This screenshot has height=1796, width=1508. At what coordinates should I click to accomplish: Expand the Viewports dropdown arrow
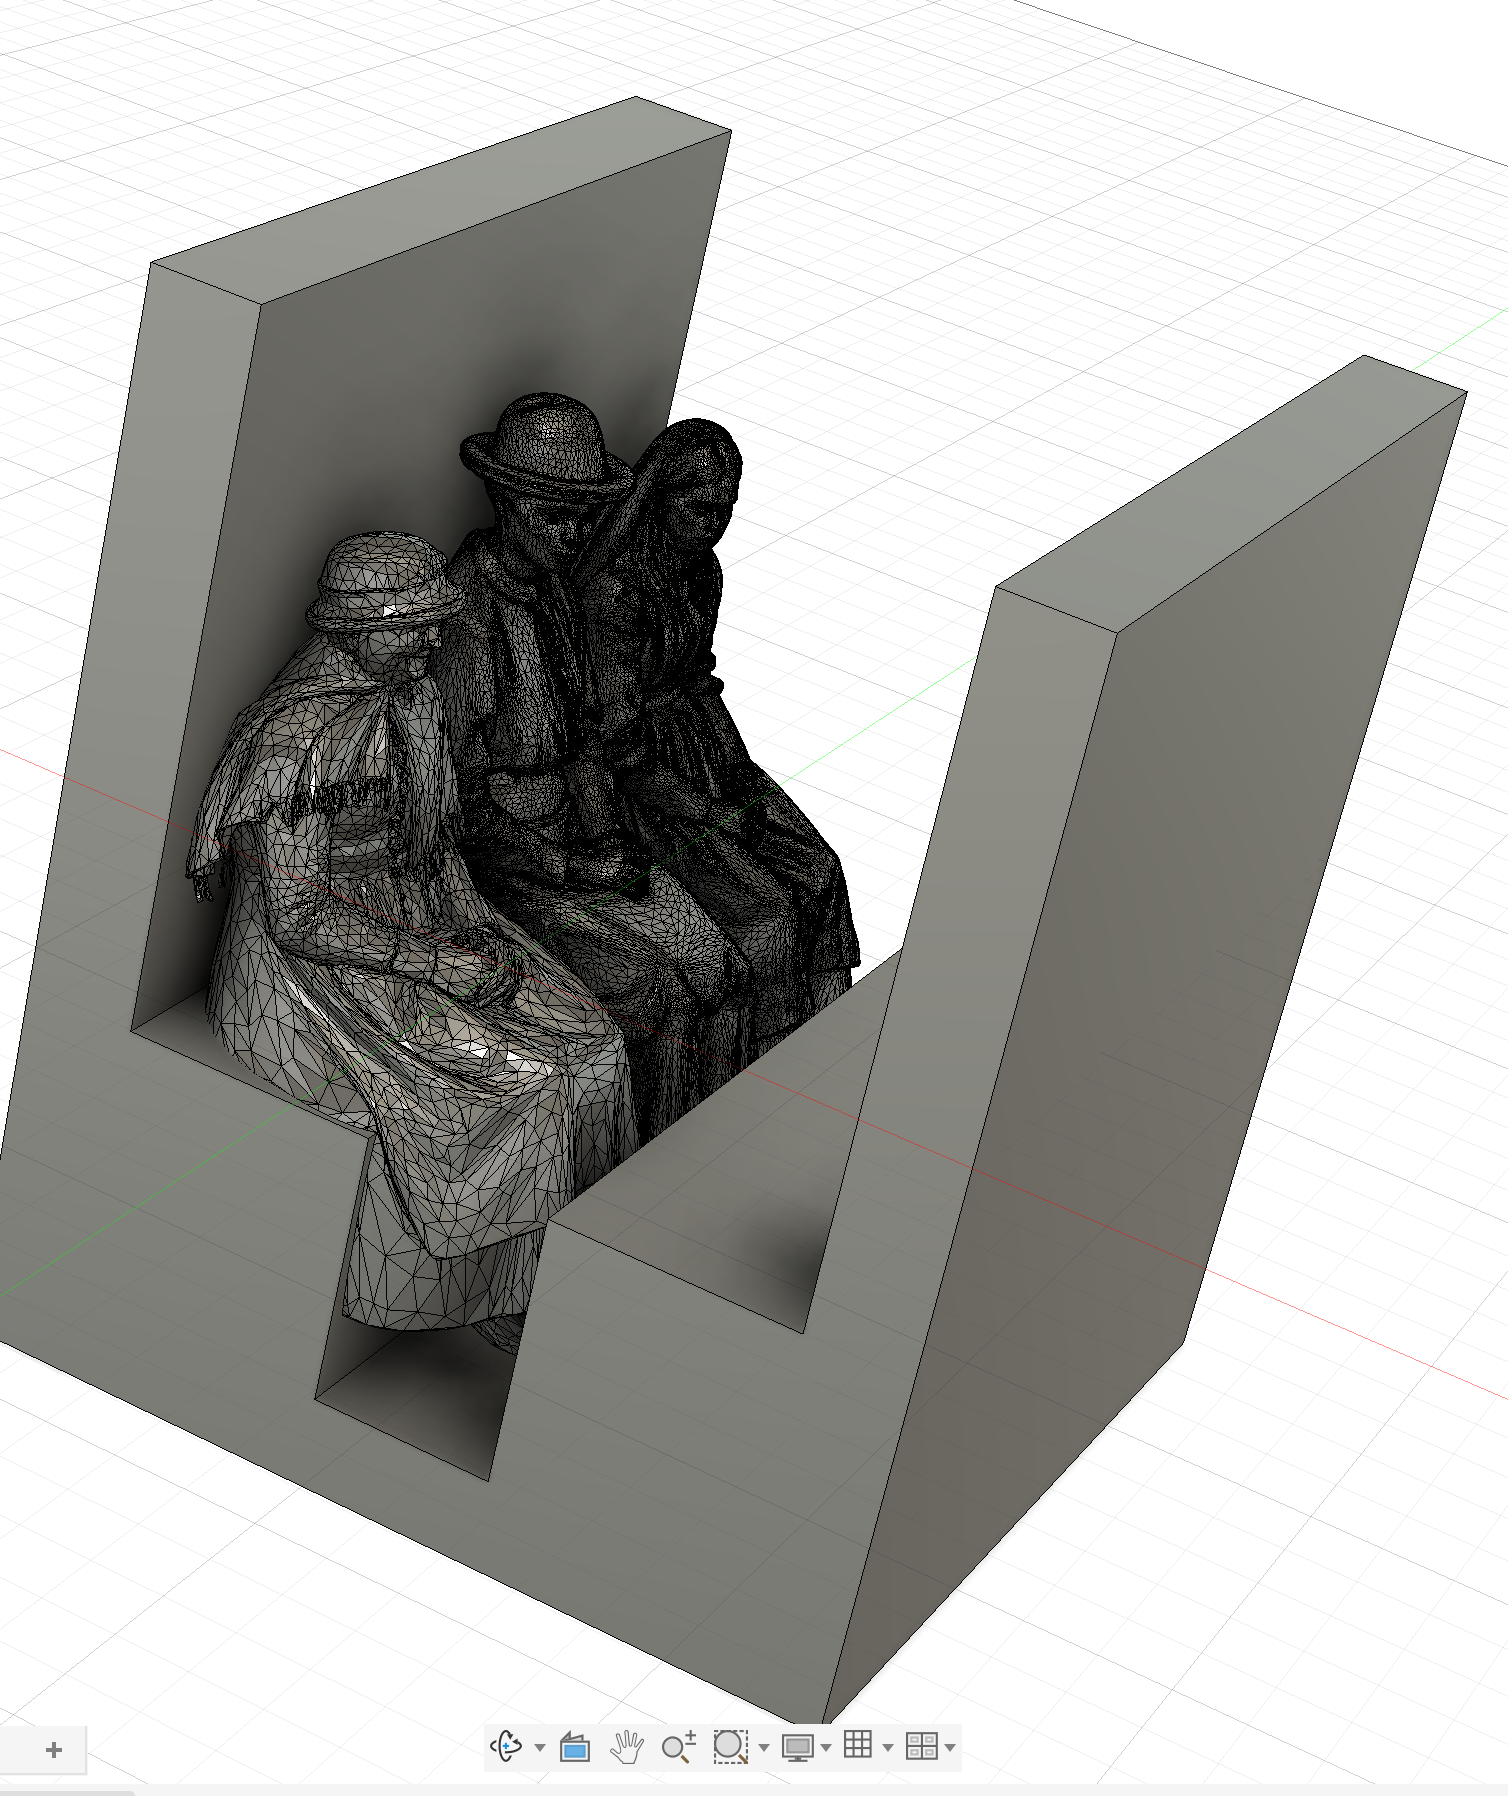point(950,1748)
